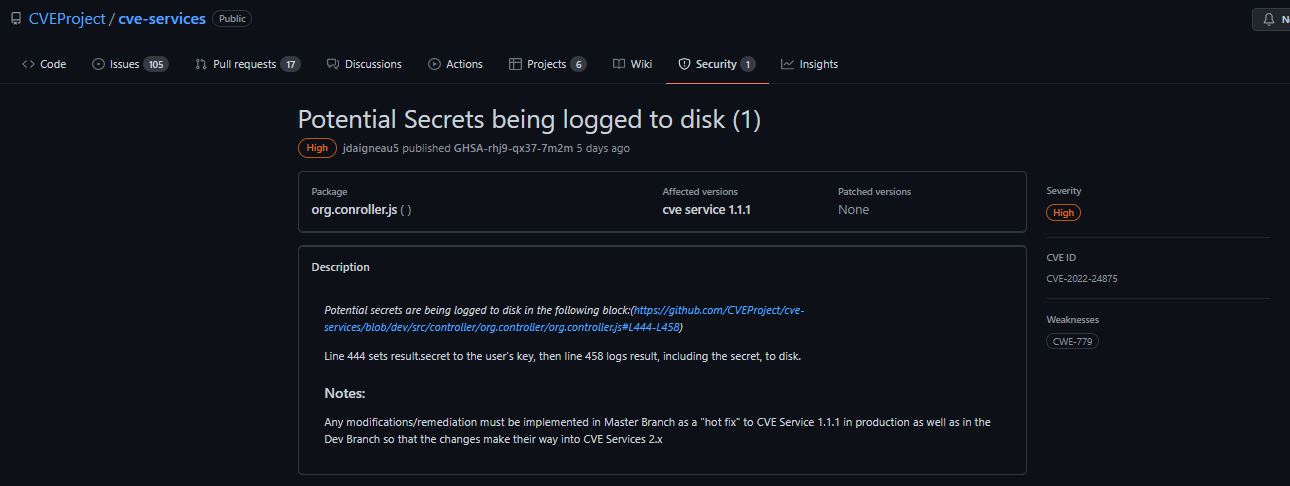Click the CWE-779 weakness tag
This screenshot has width=1290, height=486.
(1073, 341)
